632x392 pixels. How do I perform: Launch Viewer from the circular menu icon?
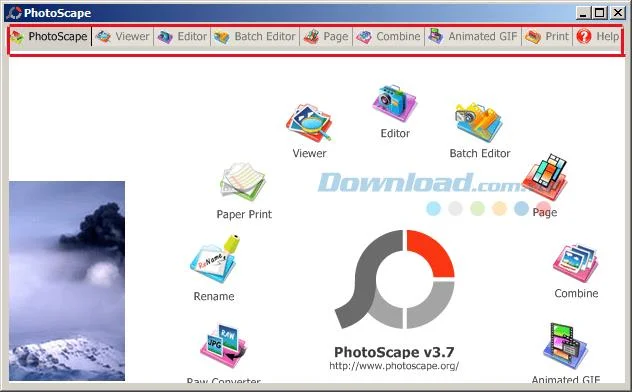tap(309, 123)
